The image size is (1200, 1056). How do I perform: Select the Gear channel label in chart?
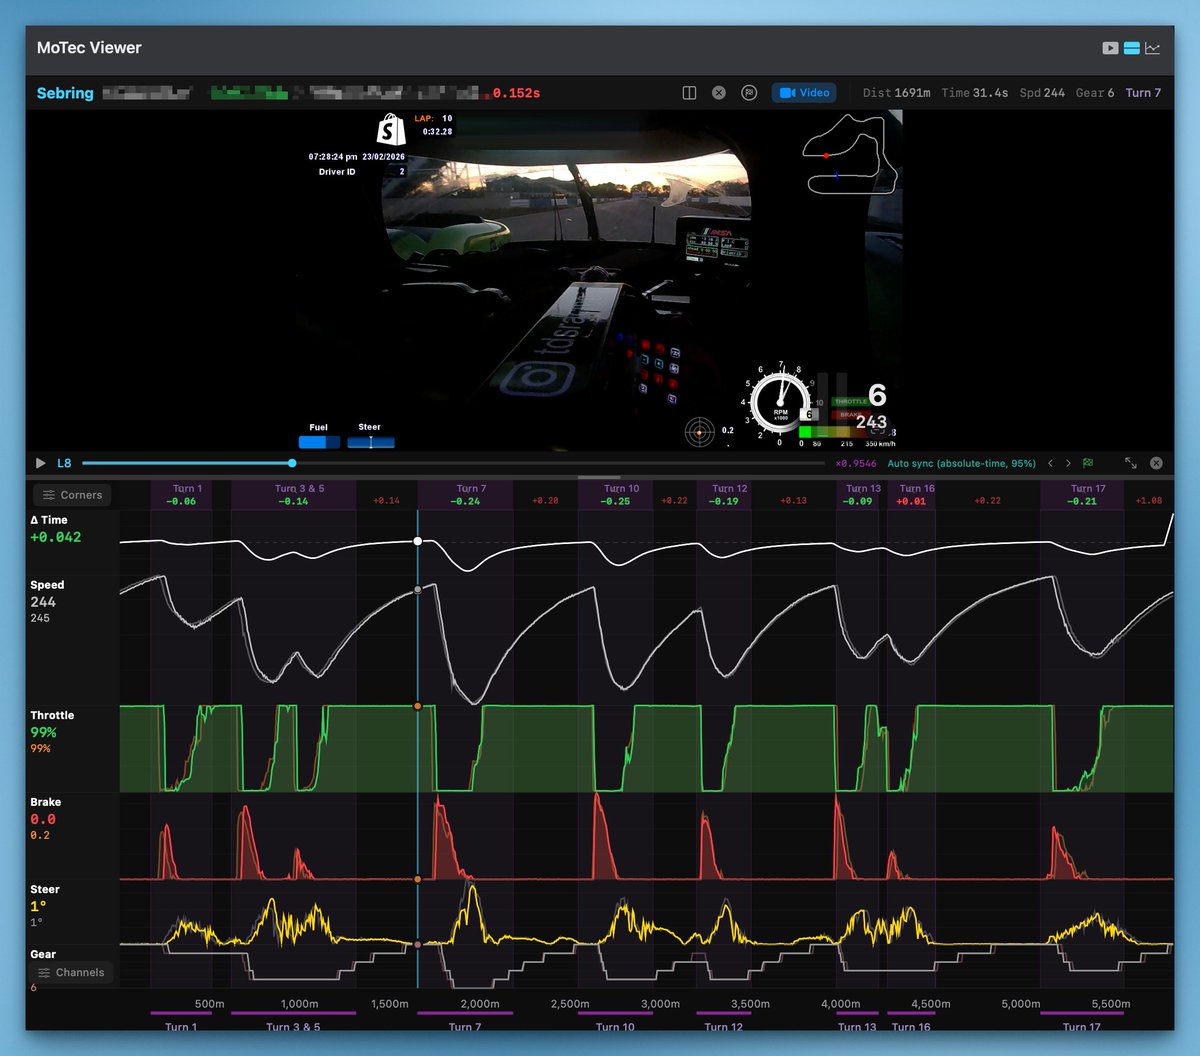point(43,954)
